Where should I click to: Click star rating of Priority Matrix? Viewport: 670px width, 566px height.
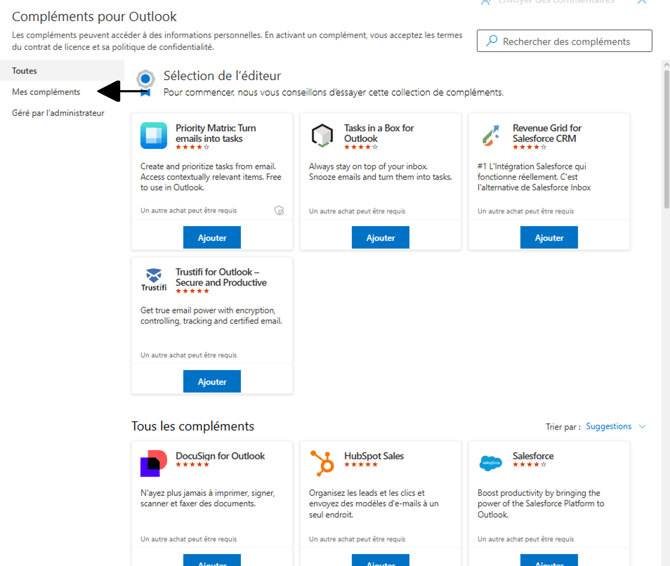(x=192, y=147)
